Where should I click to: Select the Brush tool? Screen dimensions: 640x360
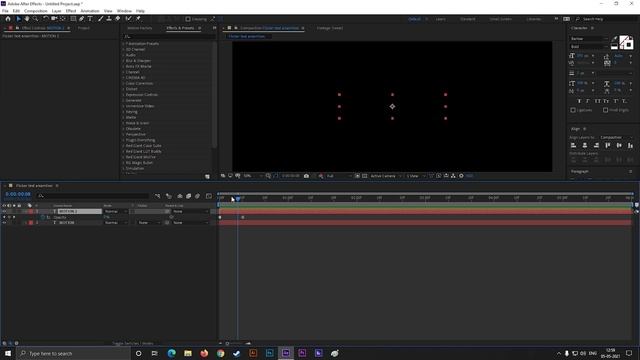click(x=100, y=19)
